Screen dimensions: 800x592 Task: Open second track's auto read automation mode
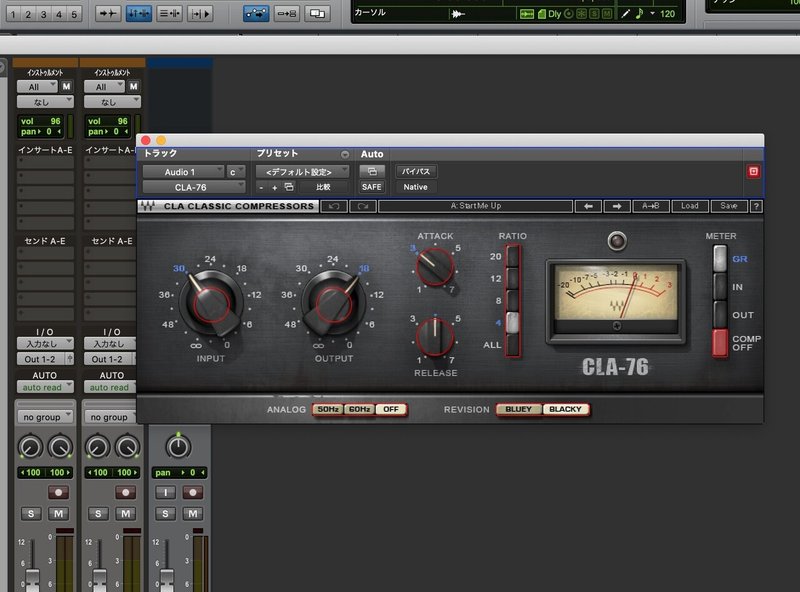click(x=110, y=387)
